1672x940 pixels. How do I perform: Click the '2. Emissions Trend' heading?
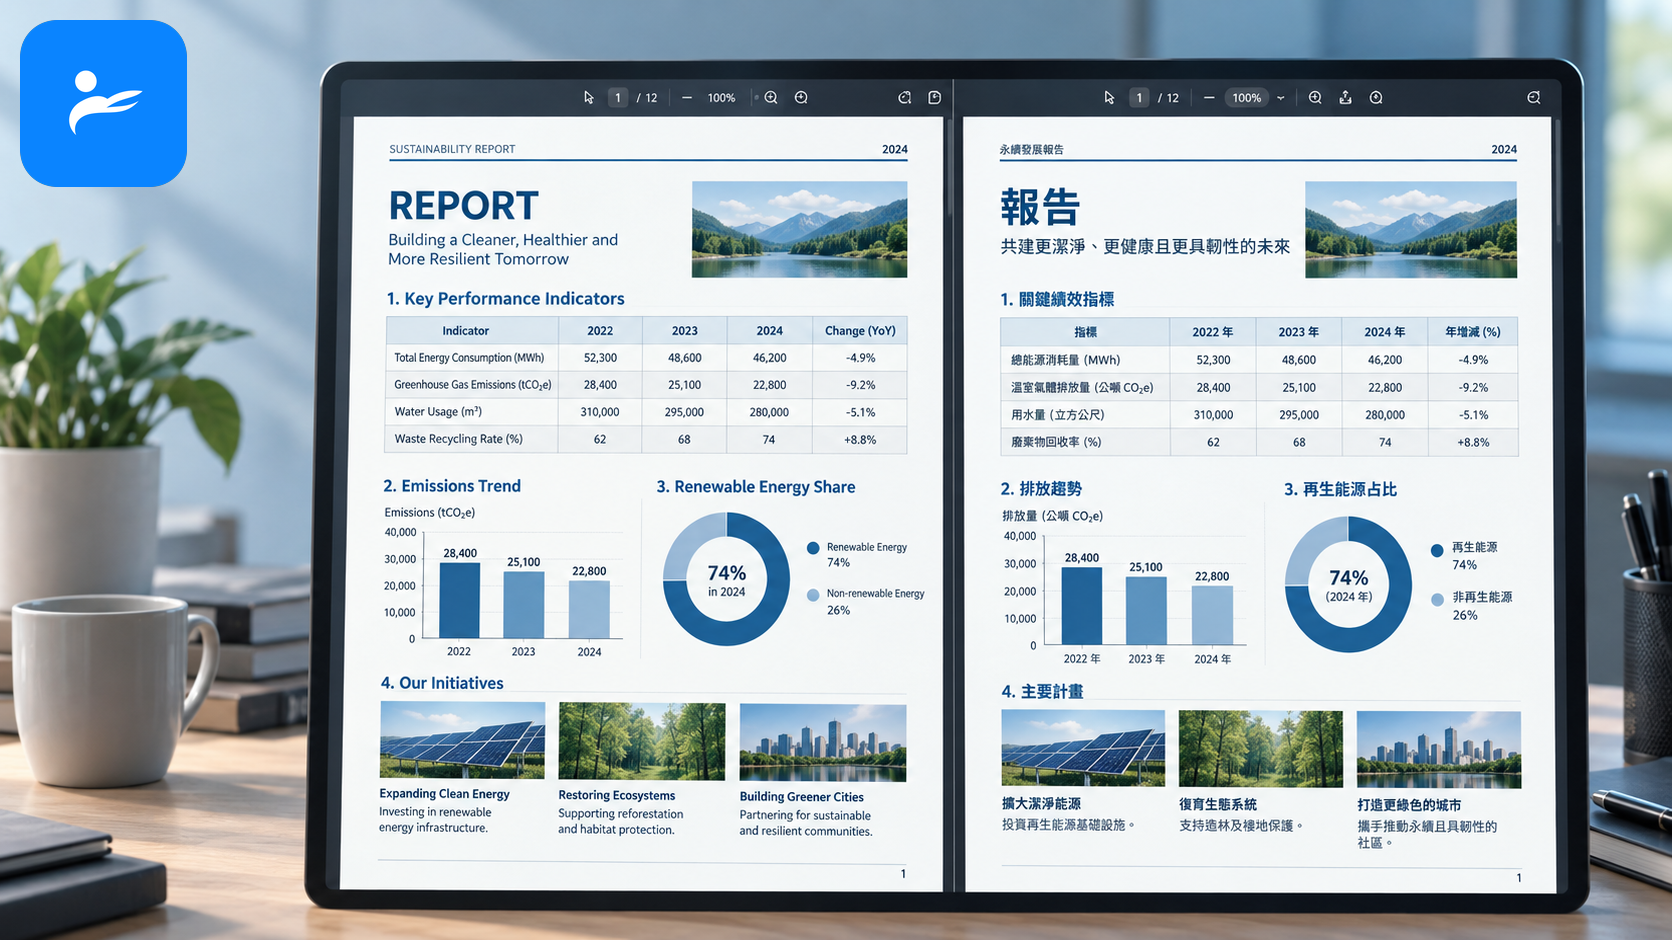coord(452,486)
